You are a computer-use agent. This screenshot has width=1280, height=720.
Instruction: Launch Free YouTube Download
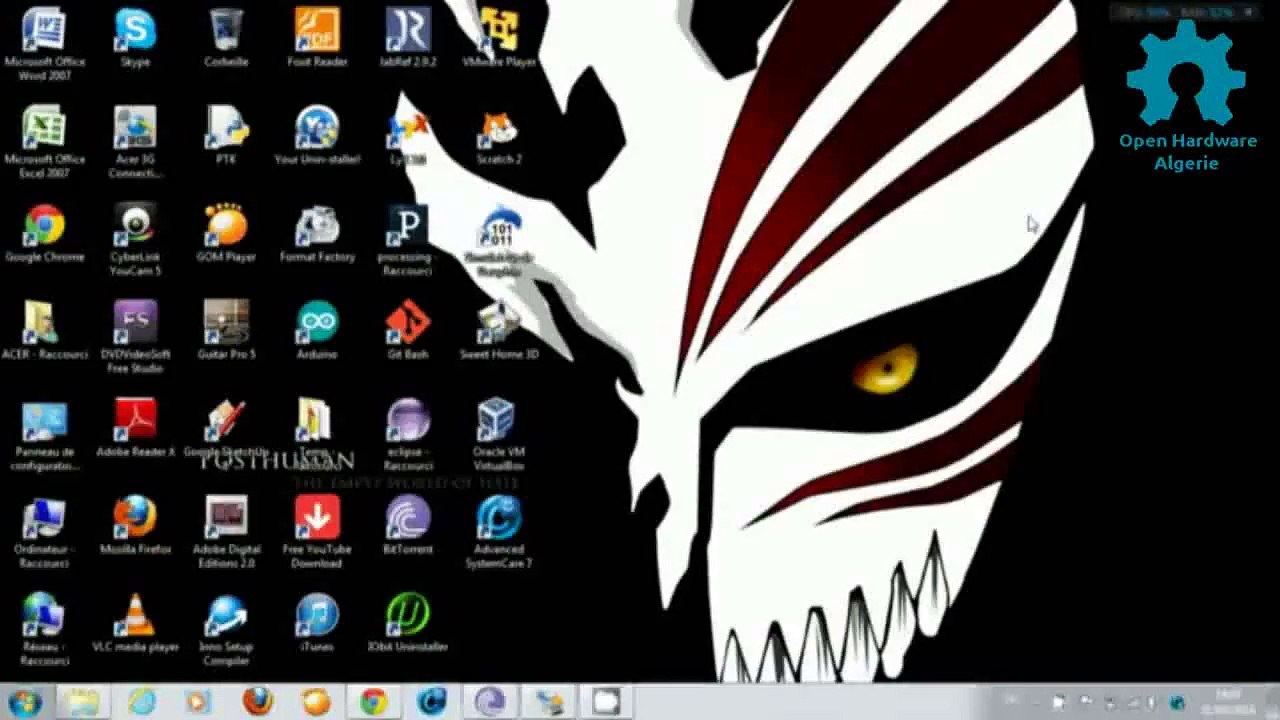[317, 531]
